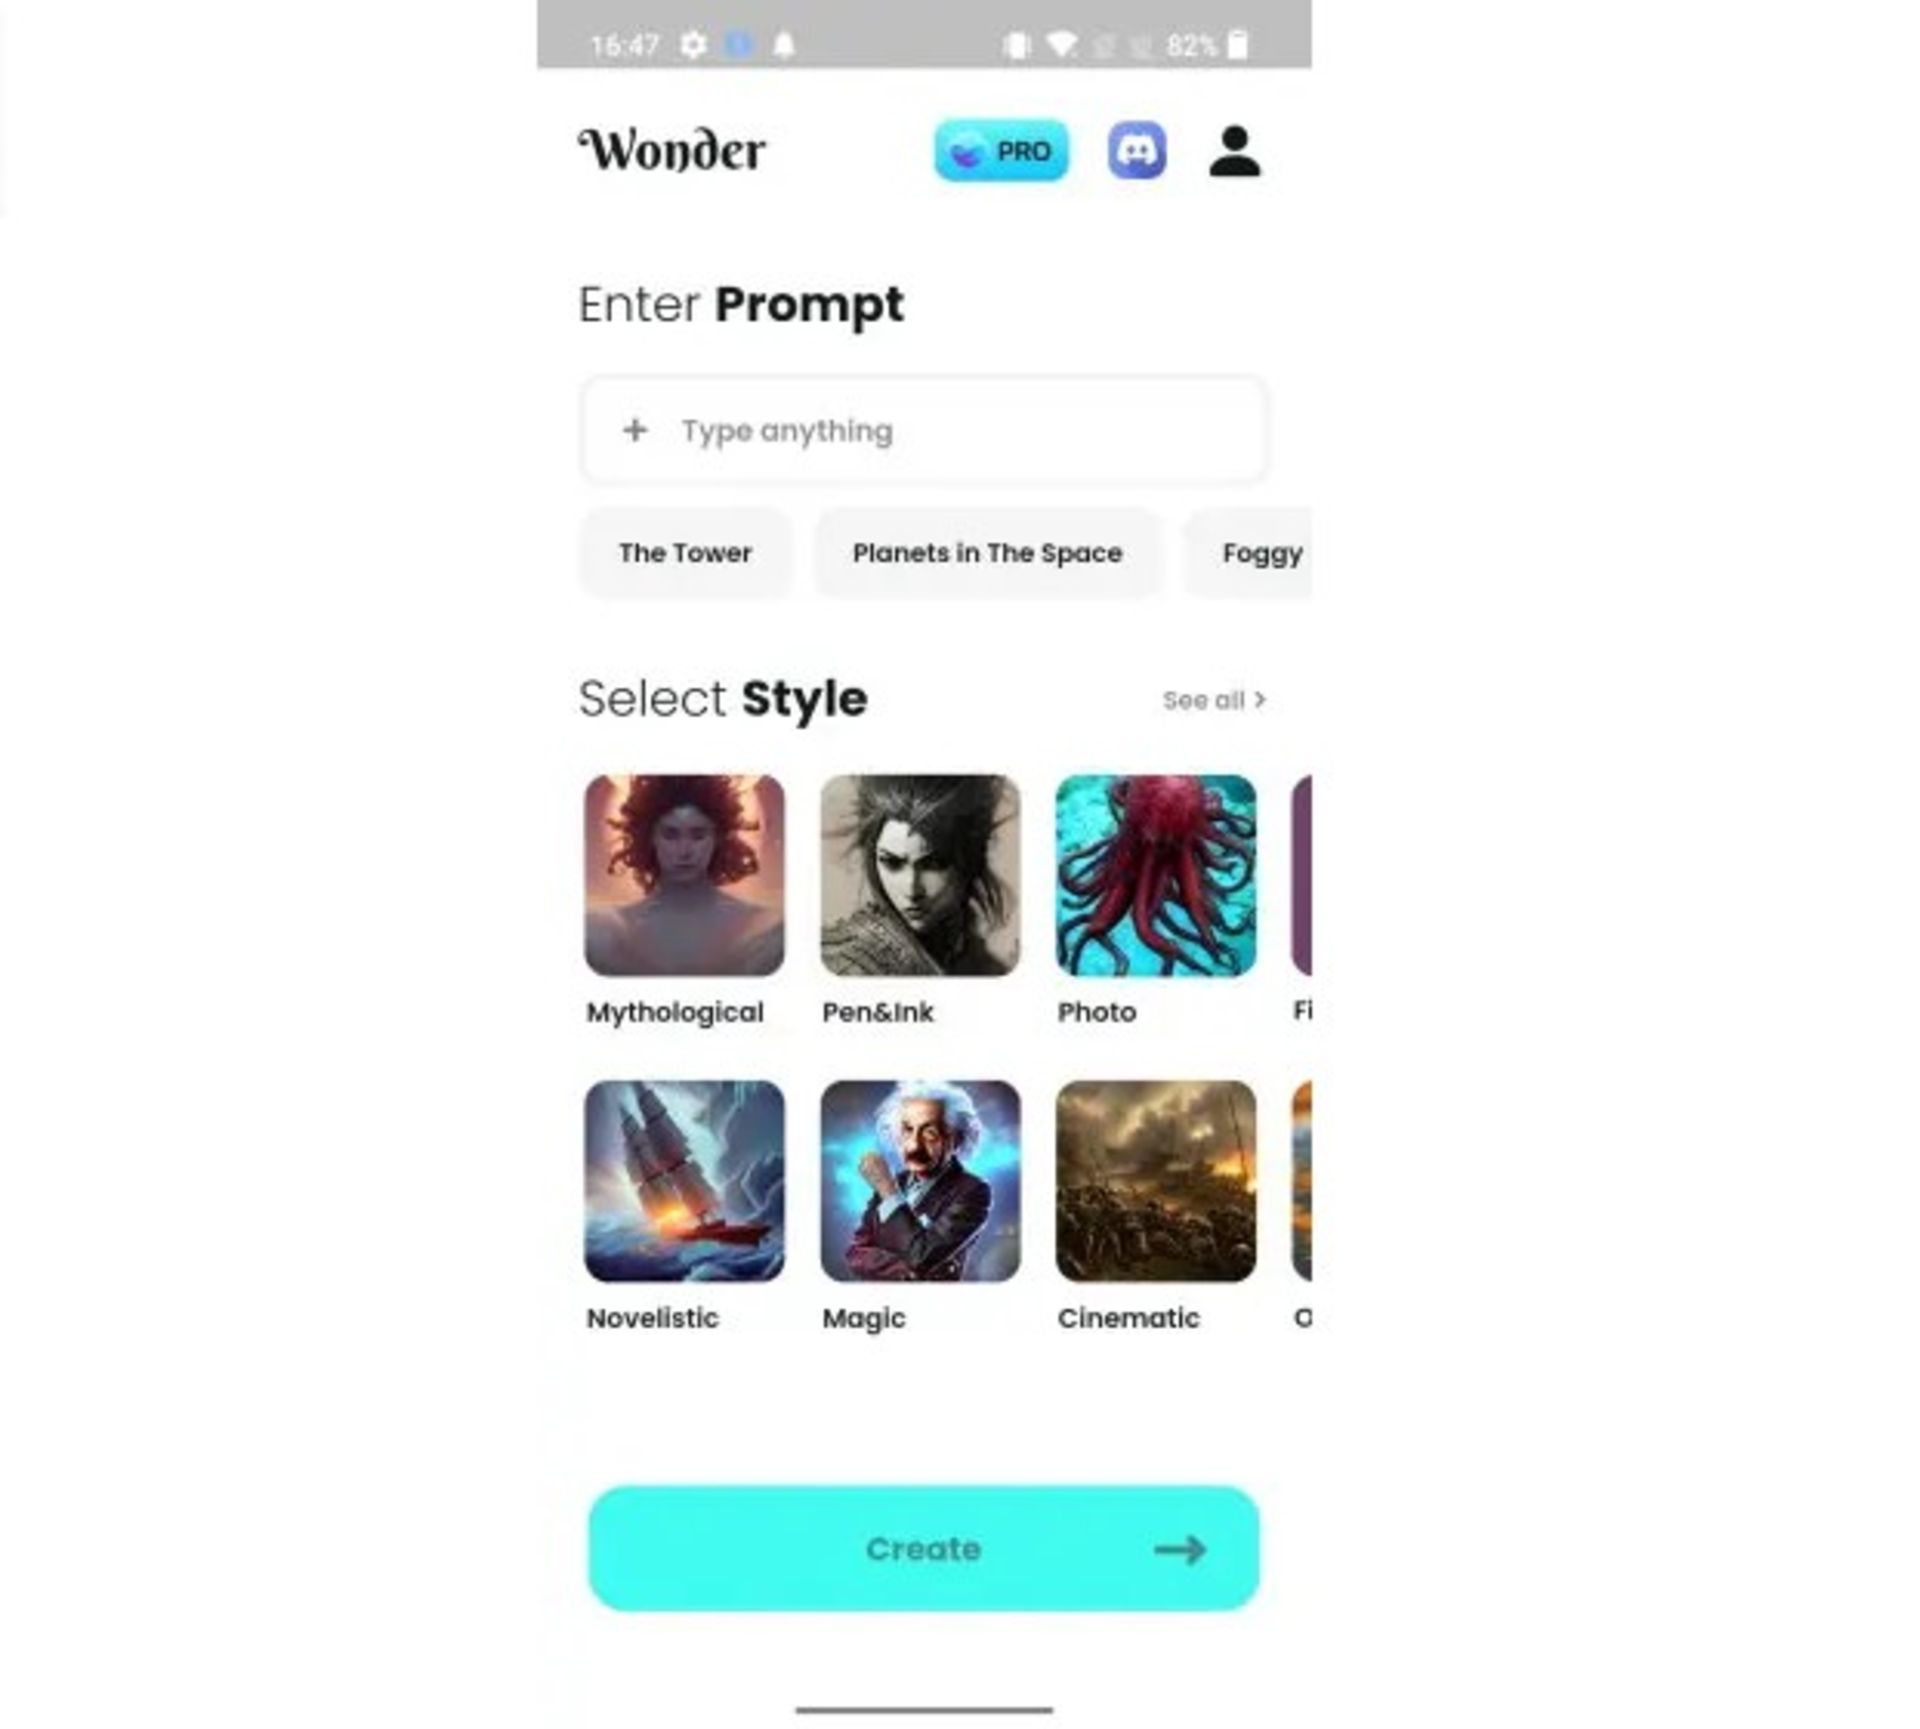Click The Tower prompt suggestion

click(686, 552)
